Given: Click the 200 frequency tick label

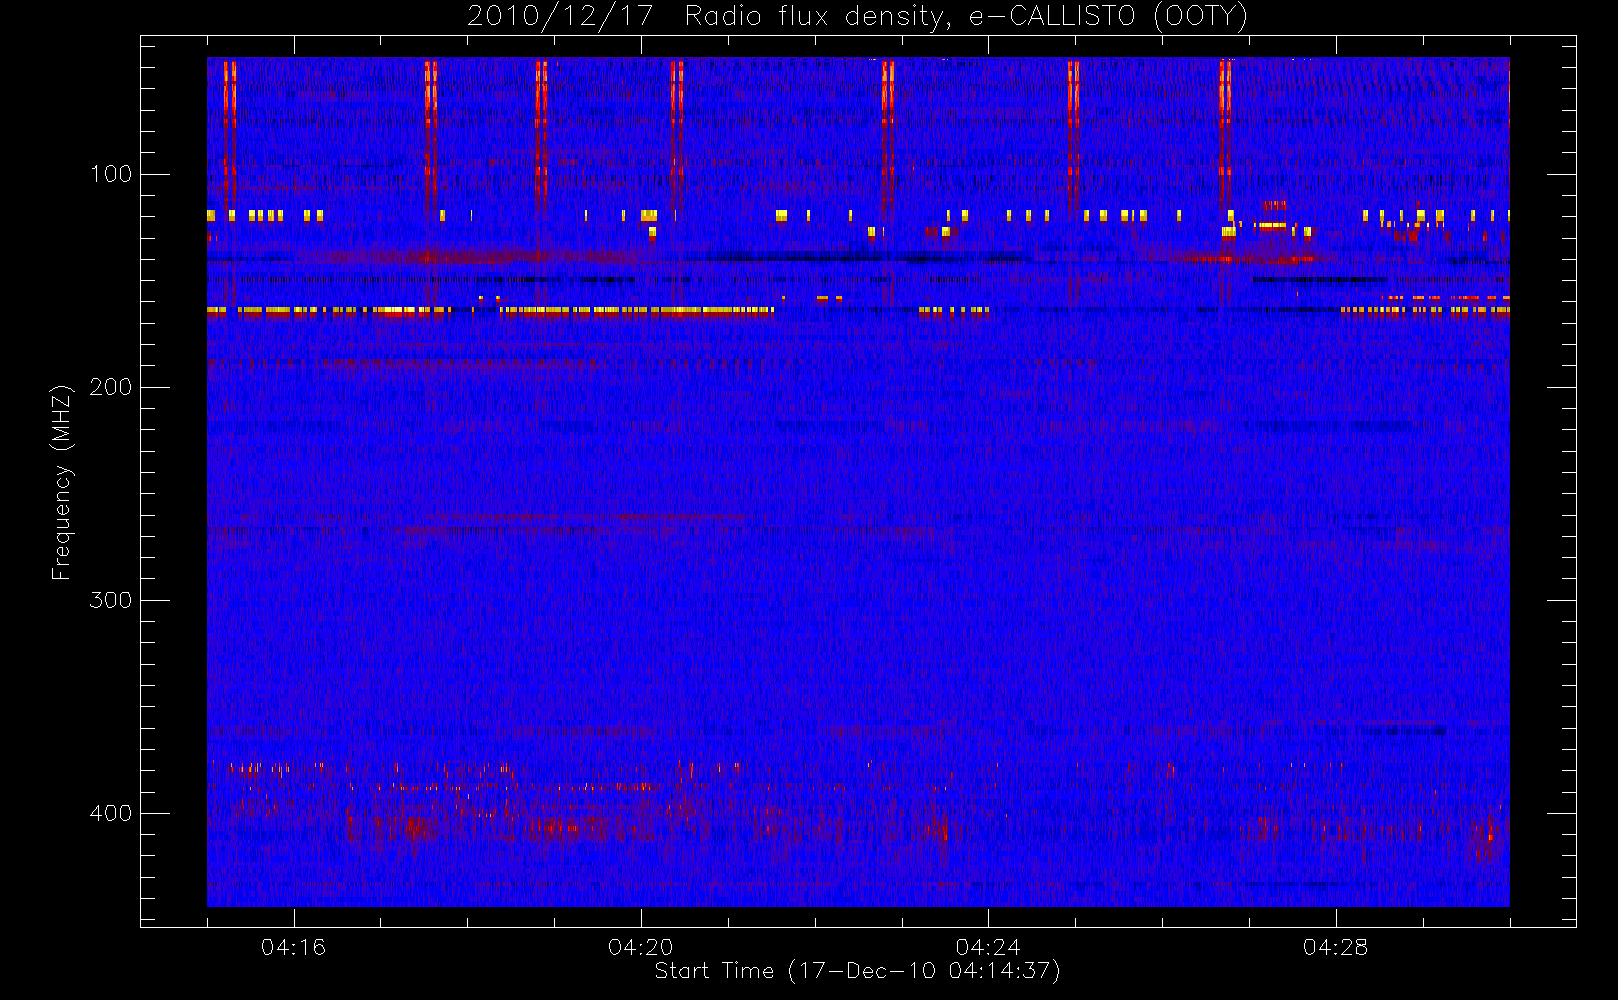Looking at the screenshot, I should tap(111, 387).
